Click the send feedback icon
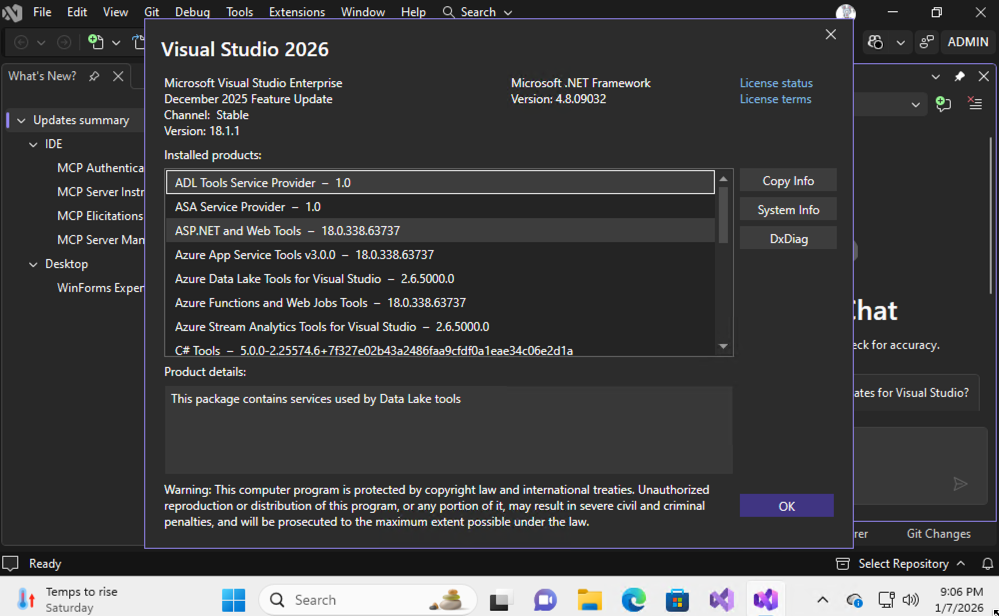 927,42
